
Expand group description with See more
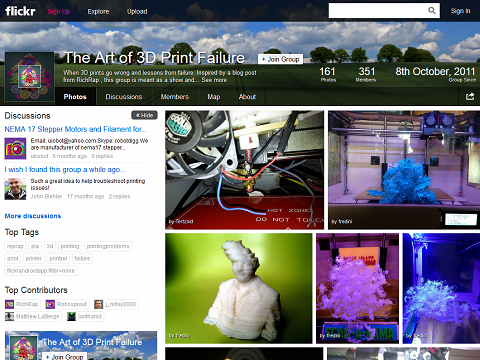click(x=214, y=80)
